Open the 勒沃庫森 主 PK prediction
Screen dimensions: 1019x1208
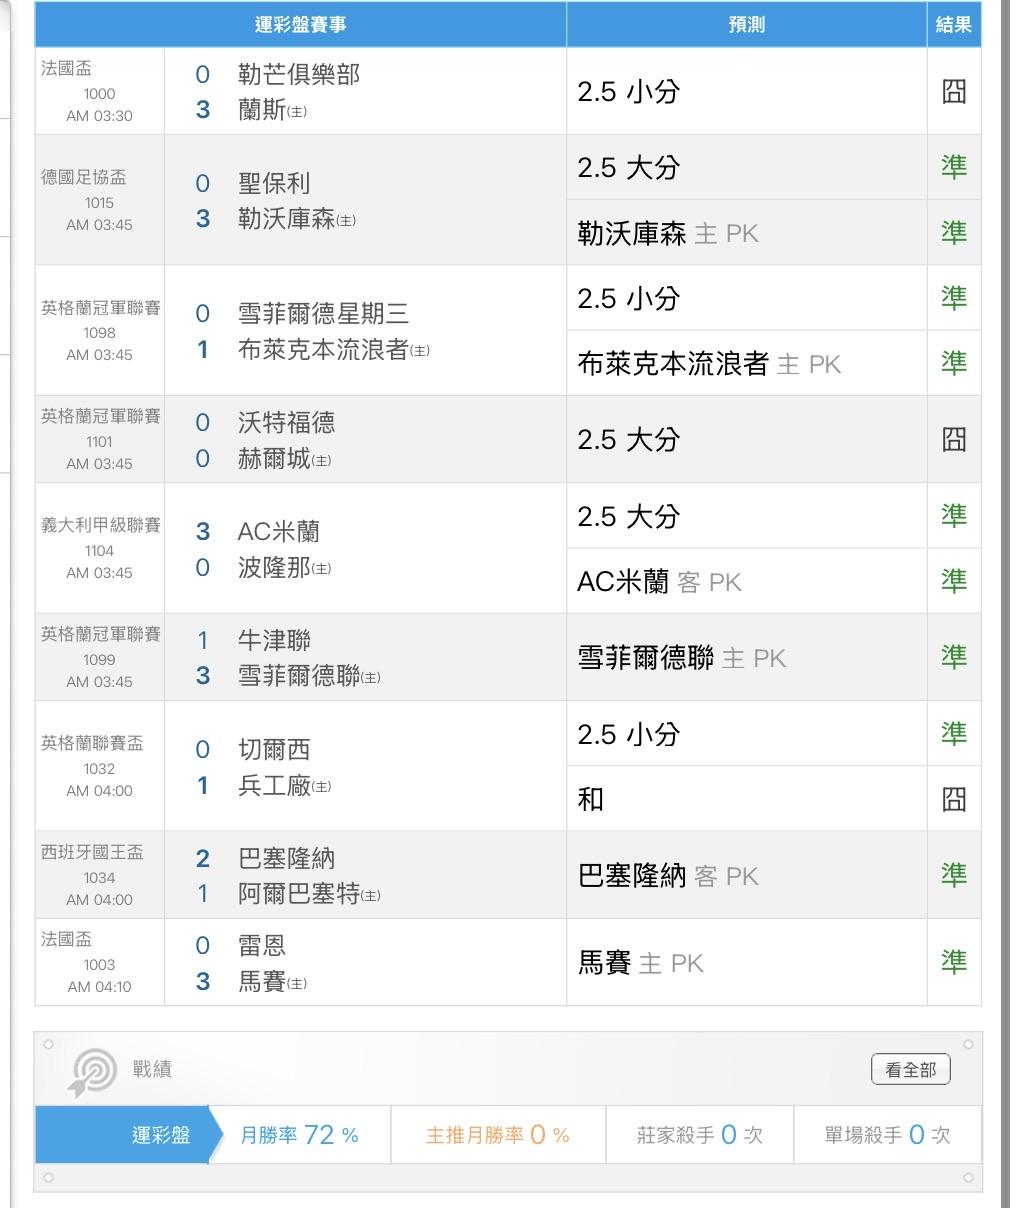(x=668, y=233)
